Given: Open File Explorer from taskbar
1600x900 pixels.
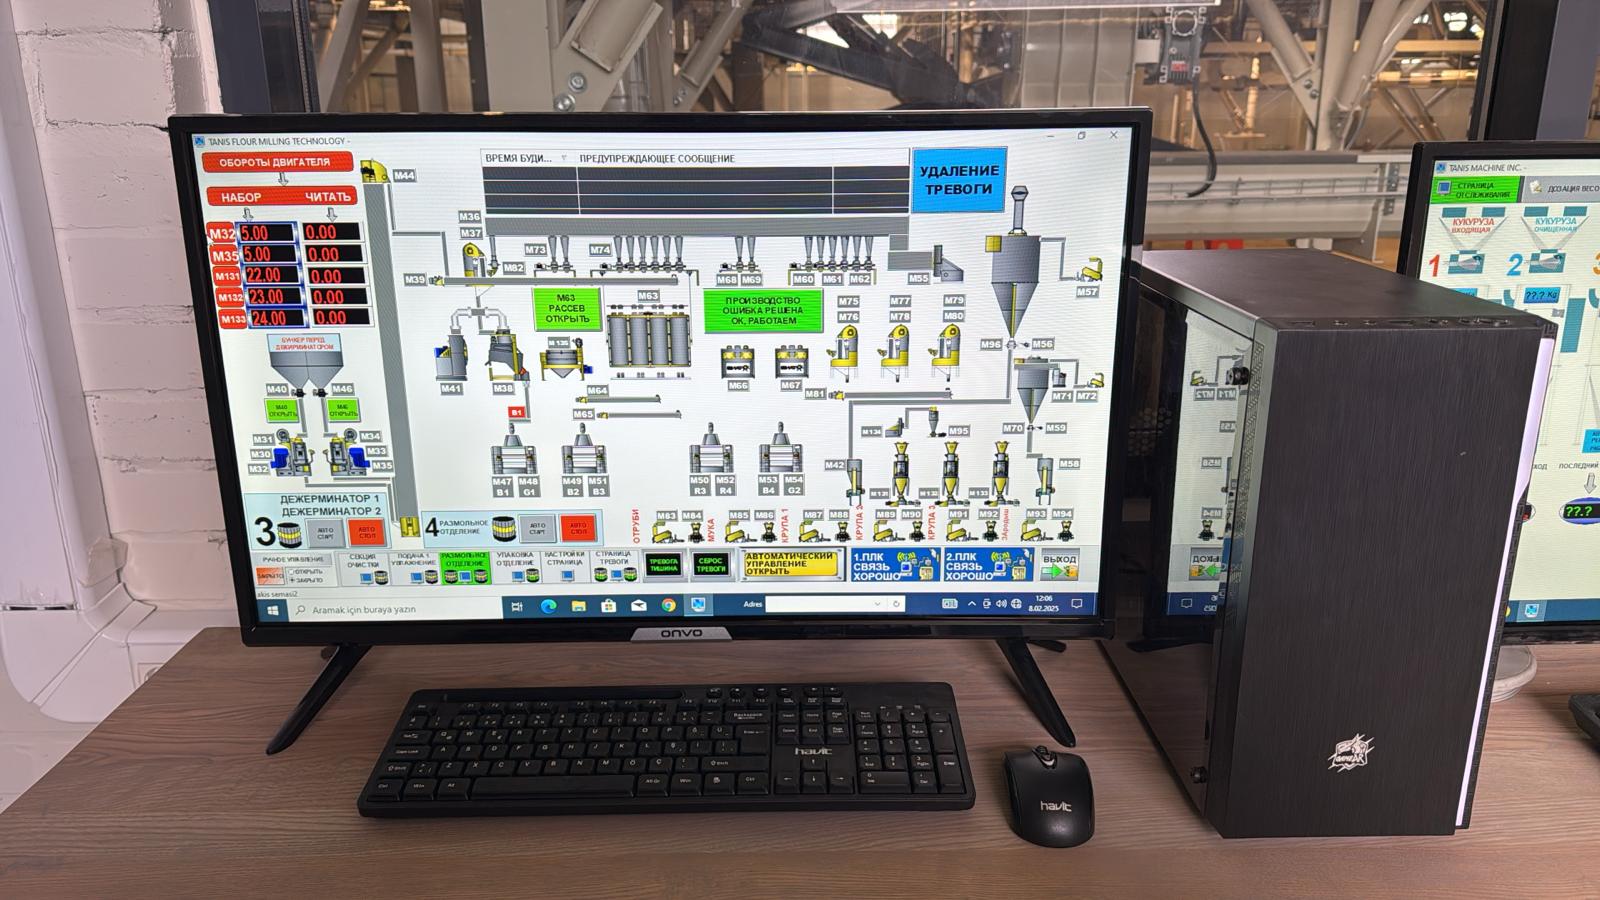Looking at the screenshot, I should (578, 606).
